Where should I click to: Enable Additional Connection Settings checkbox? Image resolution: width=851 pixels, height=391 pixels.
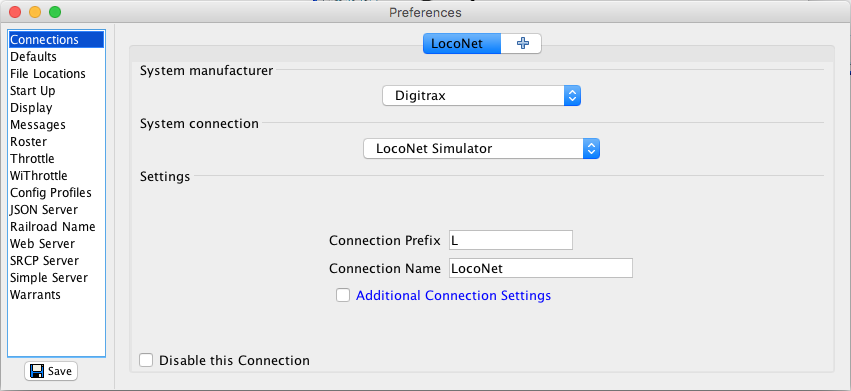click(342, 295)
